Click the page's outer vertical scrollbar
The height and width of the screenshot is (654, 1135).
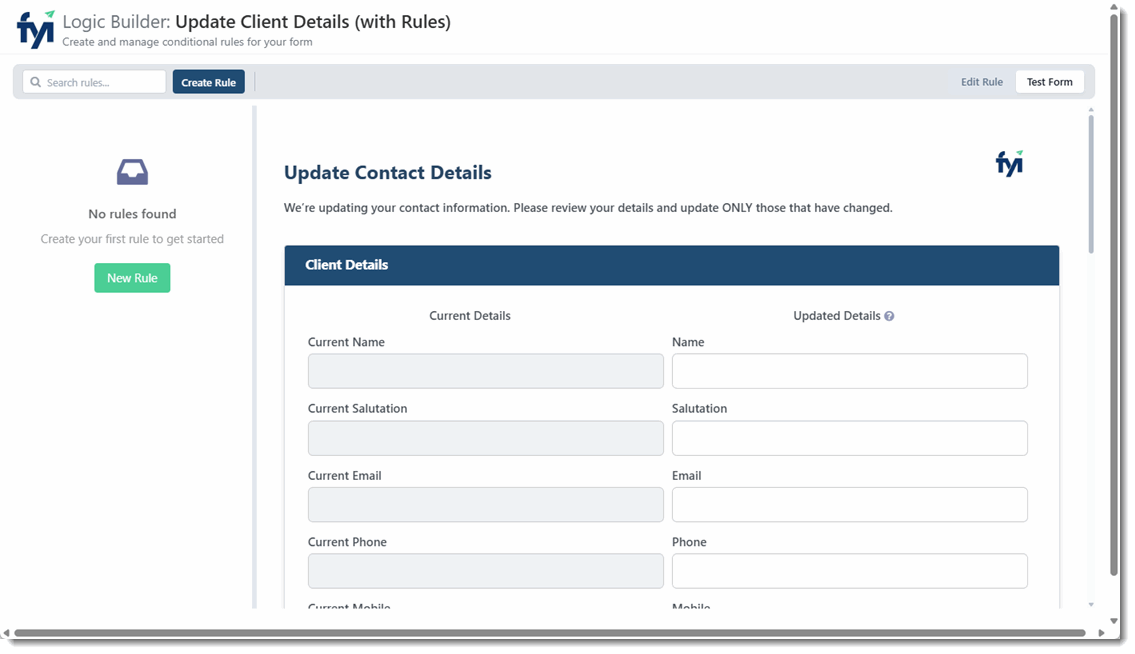[1115, 293]
